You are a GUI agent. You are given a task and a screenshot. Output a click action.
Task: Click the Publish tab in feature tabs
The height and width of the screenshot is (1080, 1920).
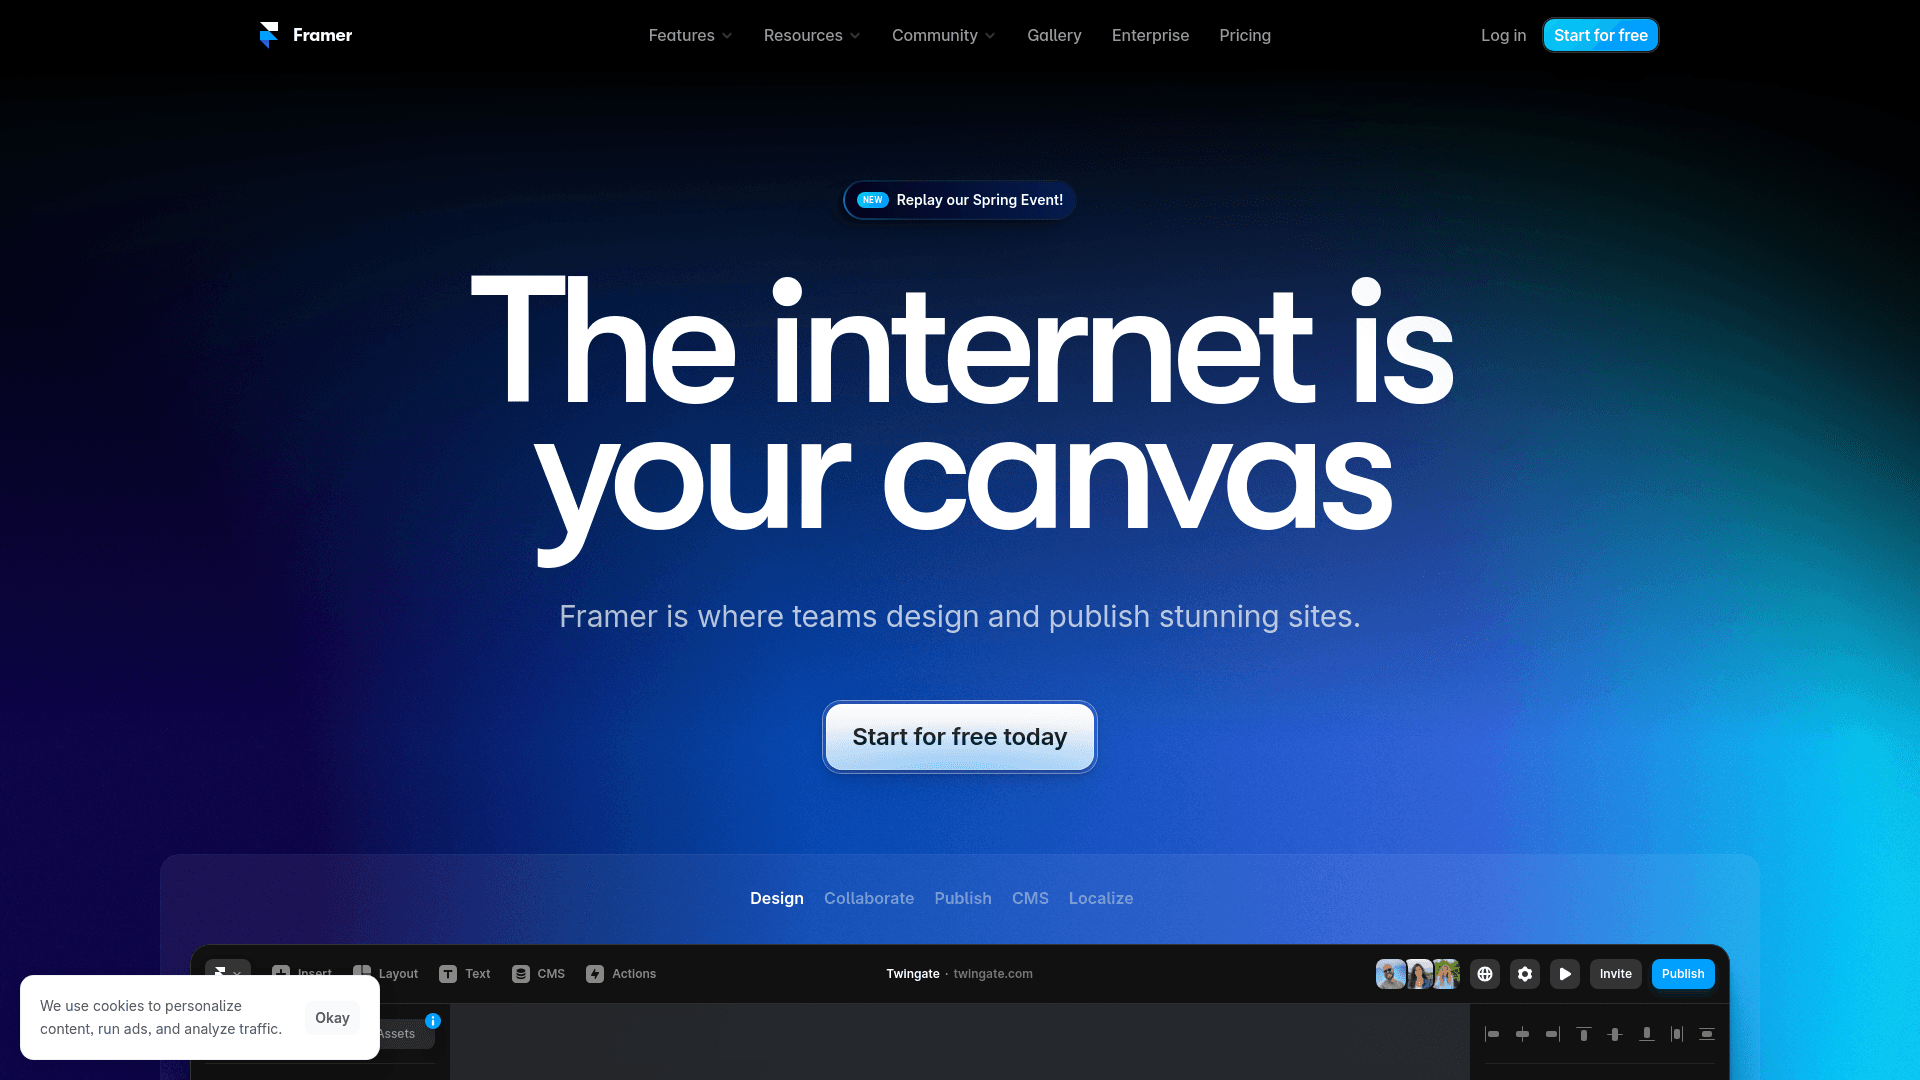(963, 898)
